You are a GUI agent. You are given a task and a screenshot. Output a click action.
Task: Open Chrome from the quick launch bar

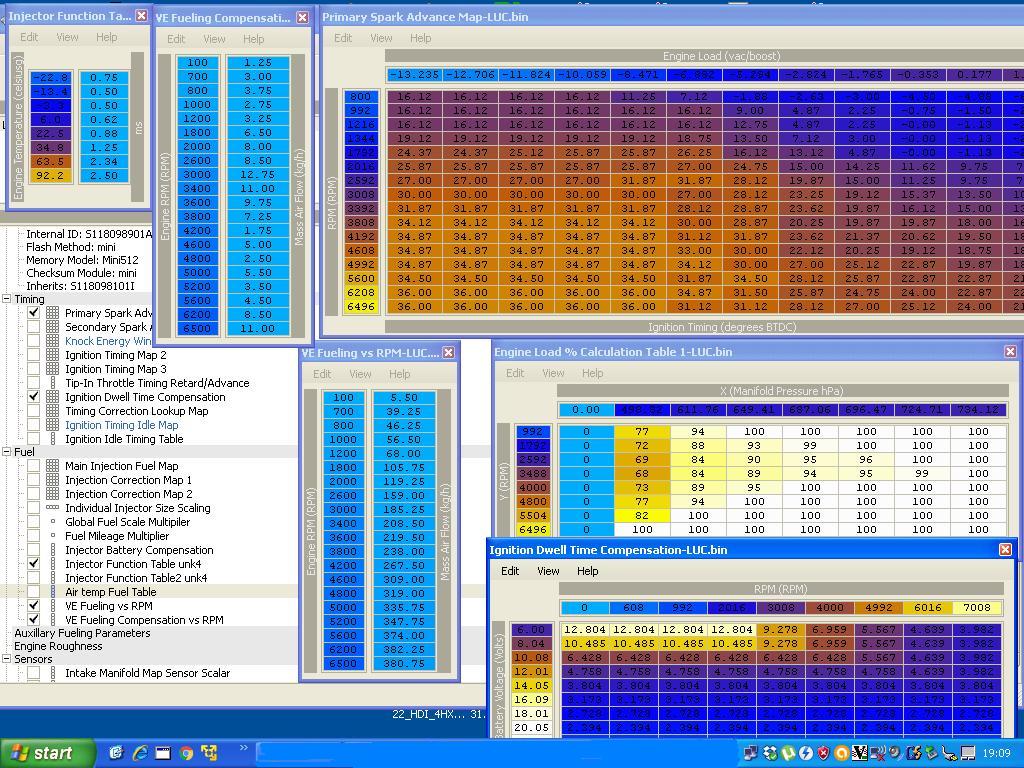tap(186, 753)
